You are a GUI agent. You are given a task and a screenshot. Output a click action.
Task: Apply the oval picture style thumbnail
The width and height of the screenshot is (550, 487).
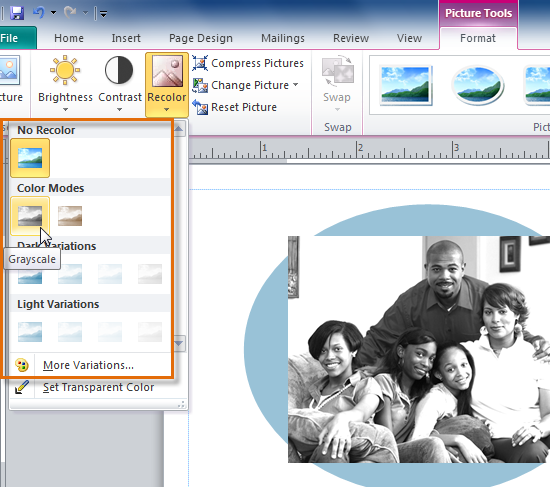[x=478, y=86]
